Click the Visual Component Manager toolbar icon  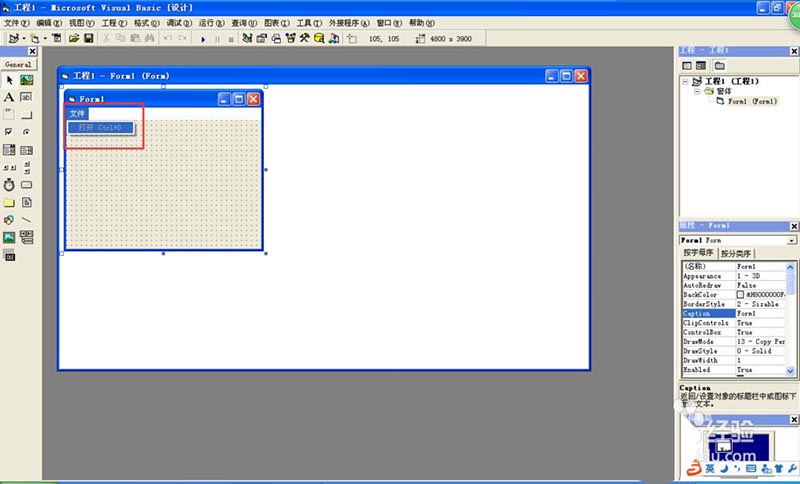click(x=334, y=38)
